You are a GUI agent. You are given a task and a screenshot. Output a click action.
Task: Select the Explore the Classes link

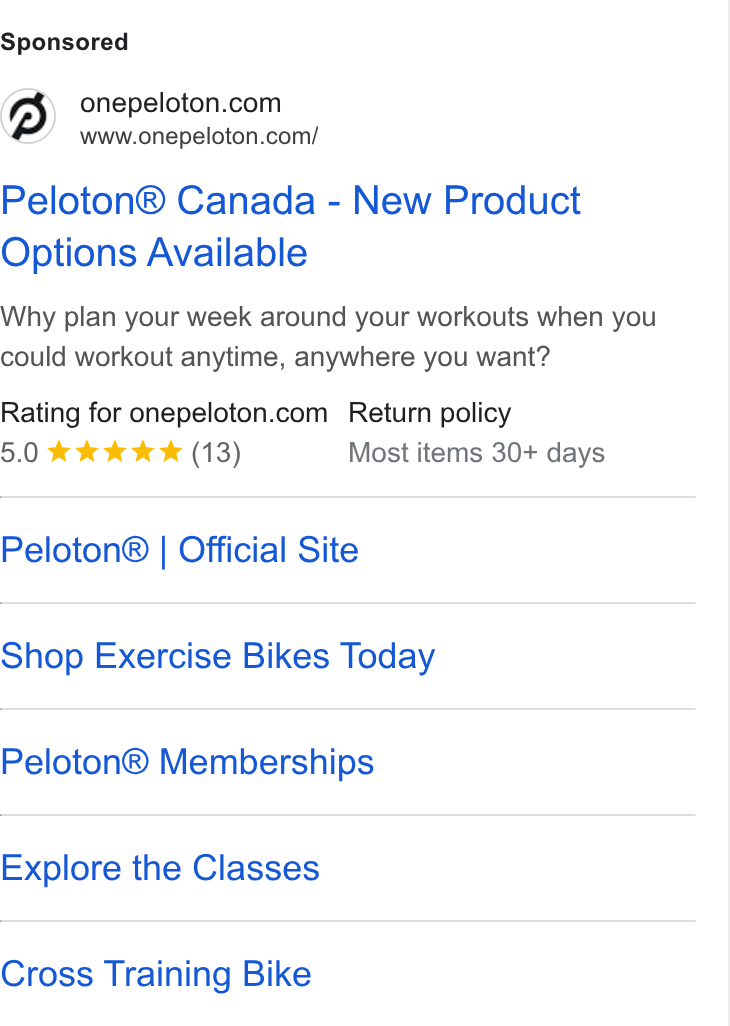(x=160, y=868)
